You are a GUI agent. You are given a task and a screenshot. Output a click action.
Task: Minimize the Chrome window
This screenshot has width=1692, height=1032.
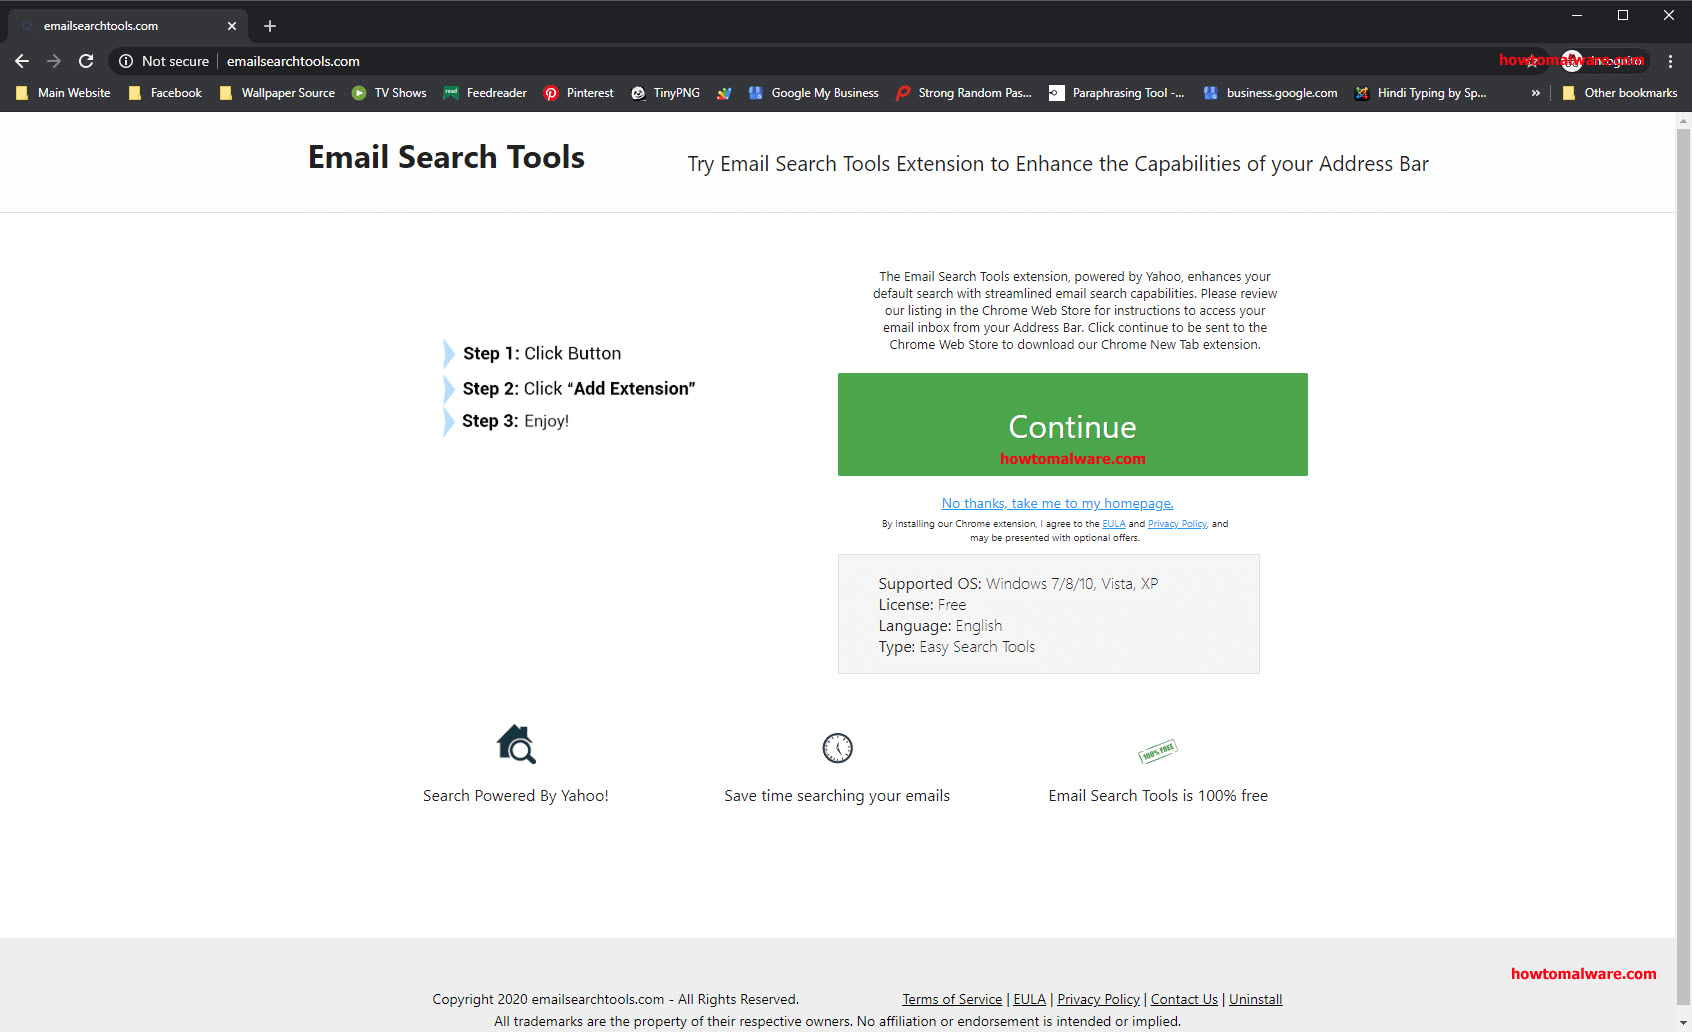(x=1577, y=15)
